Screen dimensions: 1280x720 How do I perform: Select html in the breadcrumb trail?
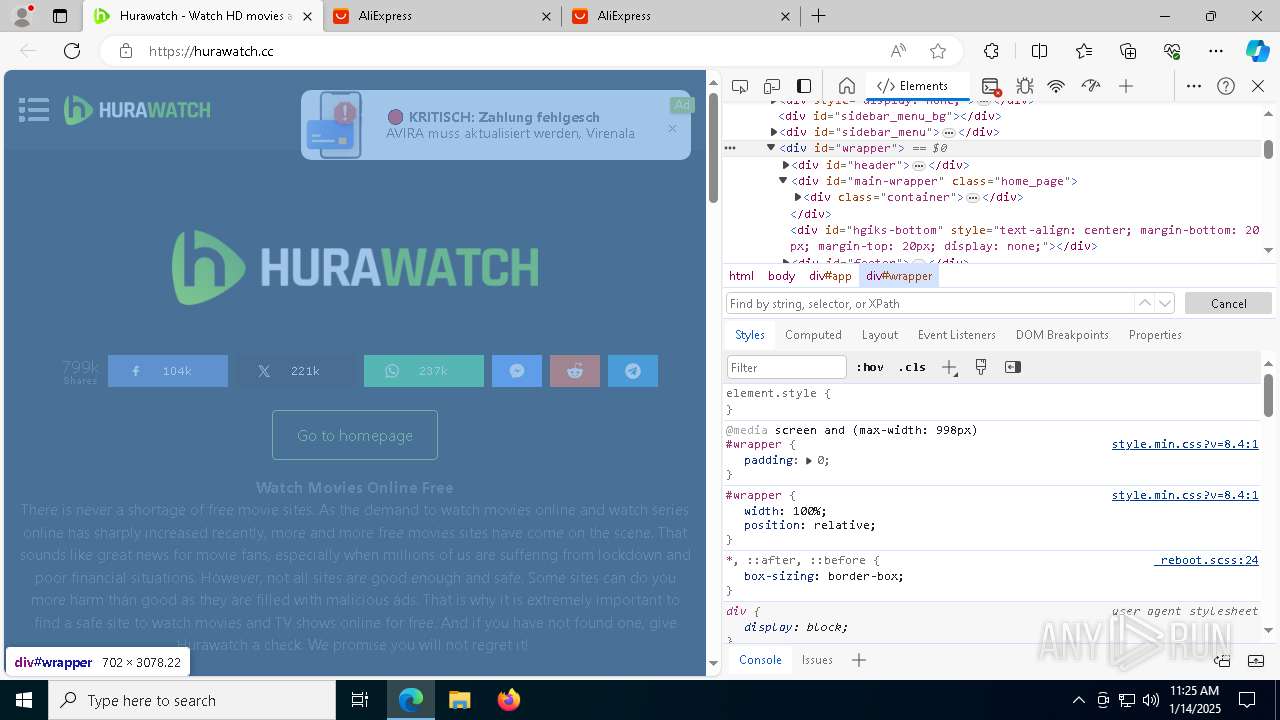[741, 276]
